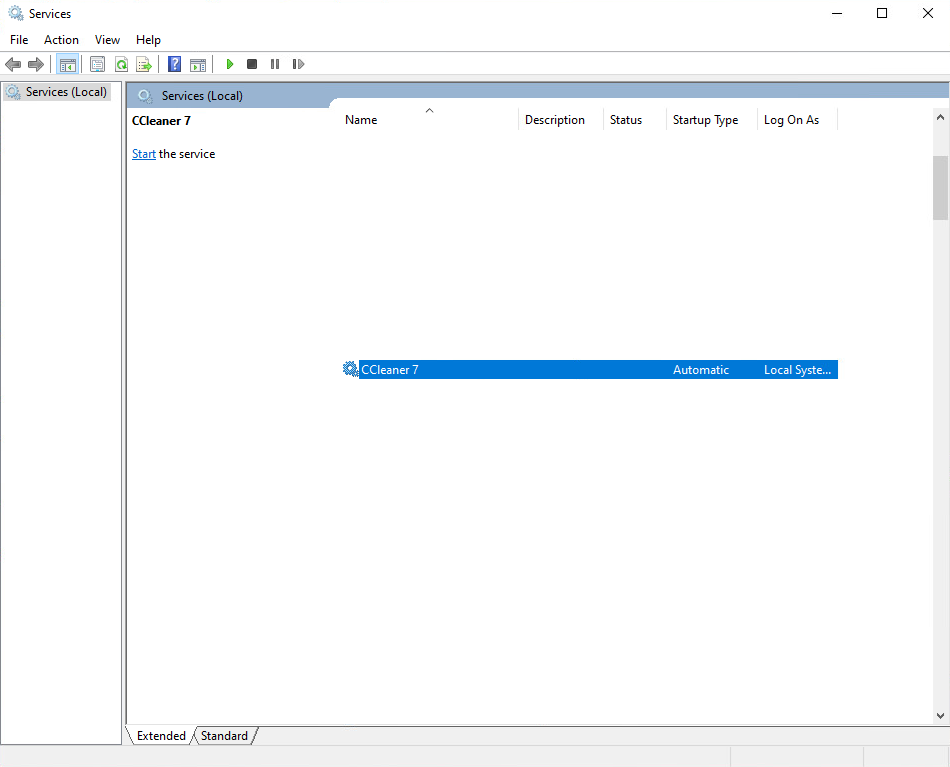This screenshot has height=767, width=950.
Task: Open Properties from the toolbar
Action: point(97,64)
